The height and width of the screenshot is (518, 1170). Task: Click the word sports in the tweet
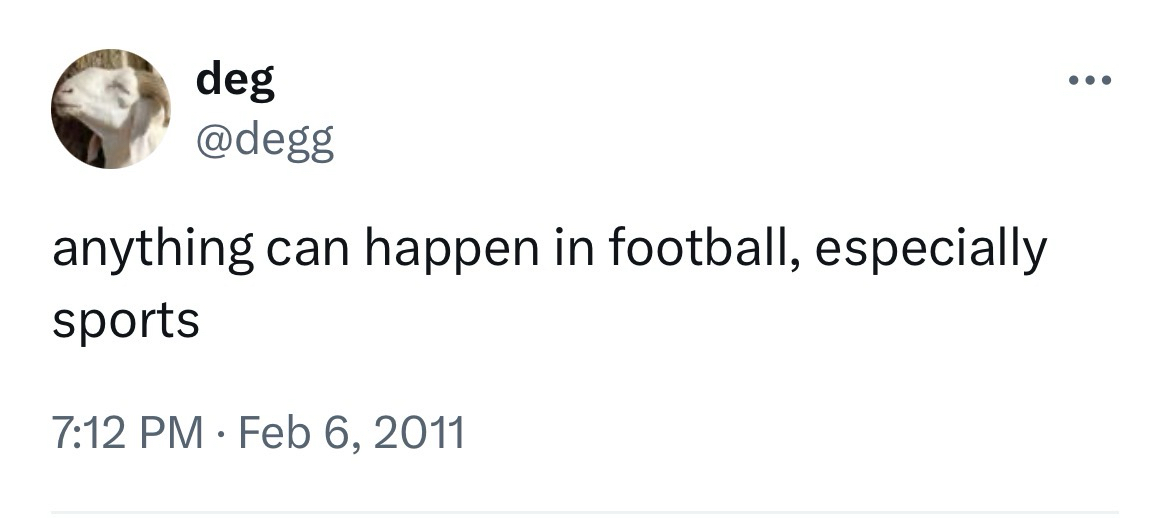[125, 321]
